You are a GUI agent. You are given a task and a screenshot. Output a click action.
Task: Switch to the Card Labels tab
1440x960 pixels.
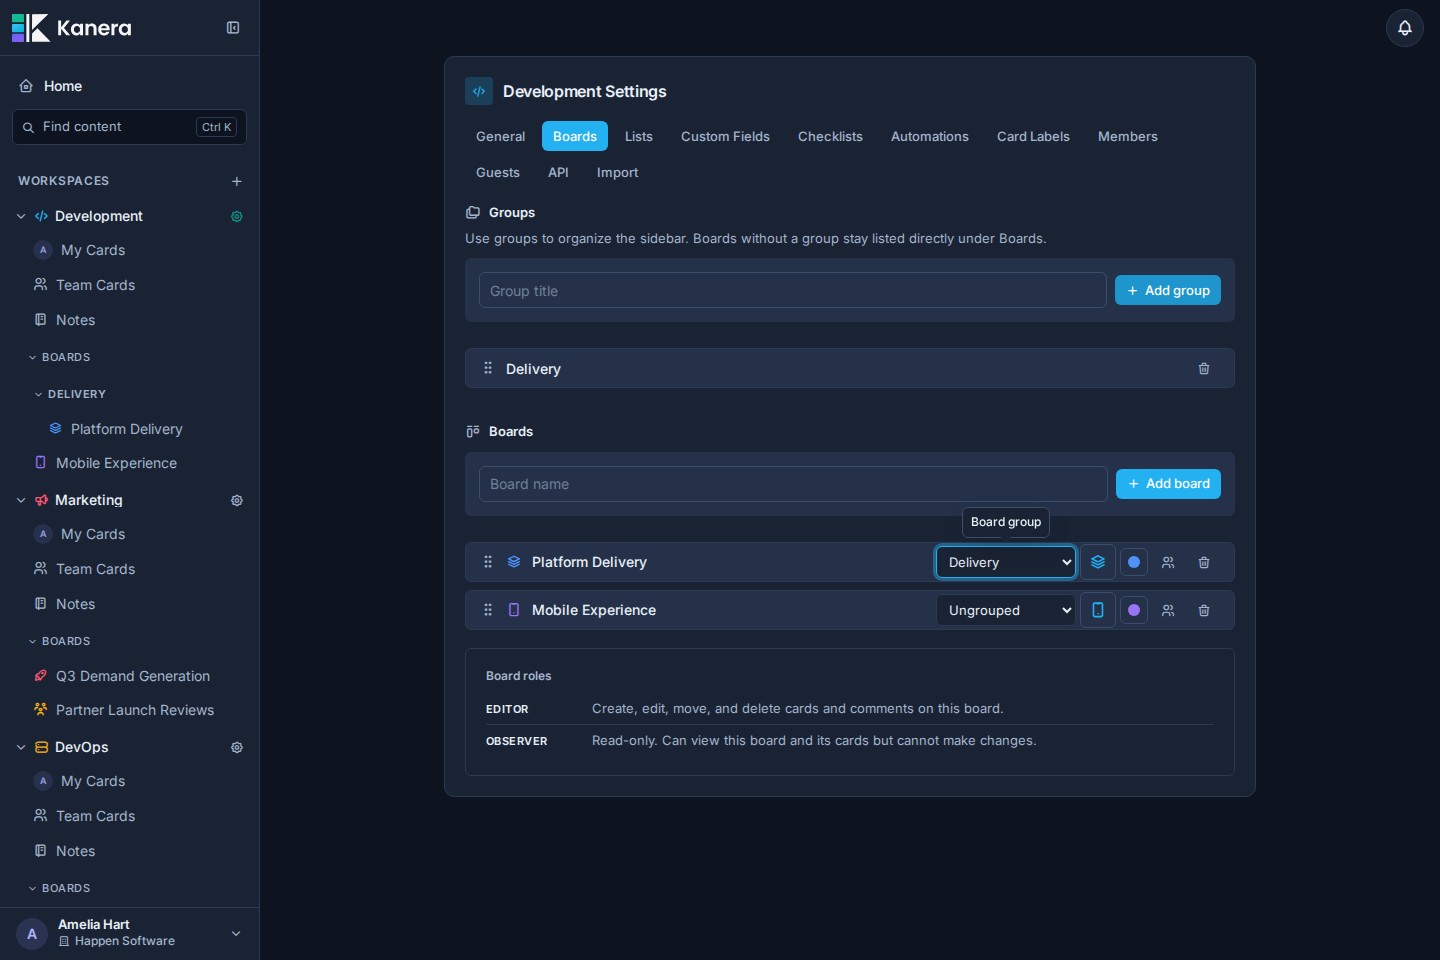(x=1033, y=137)
